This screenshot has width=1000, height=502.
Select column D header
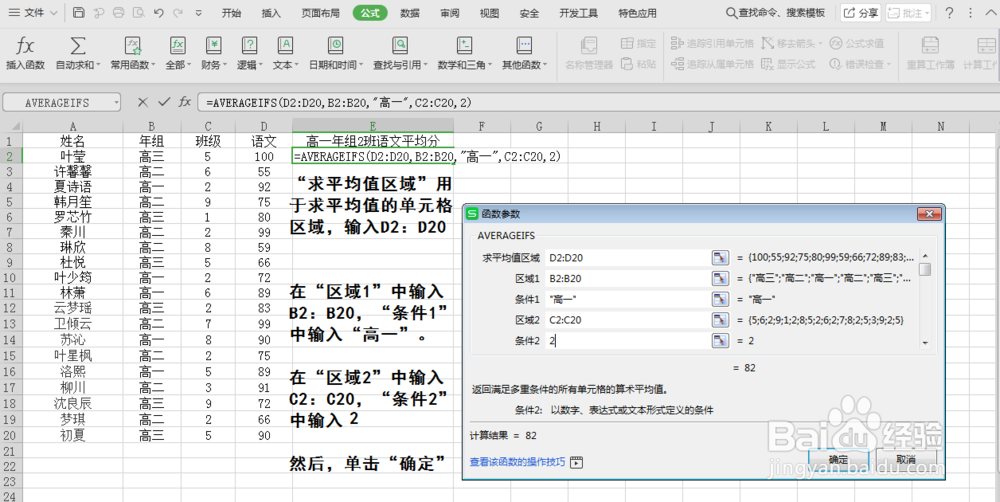263,126
